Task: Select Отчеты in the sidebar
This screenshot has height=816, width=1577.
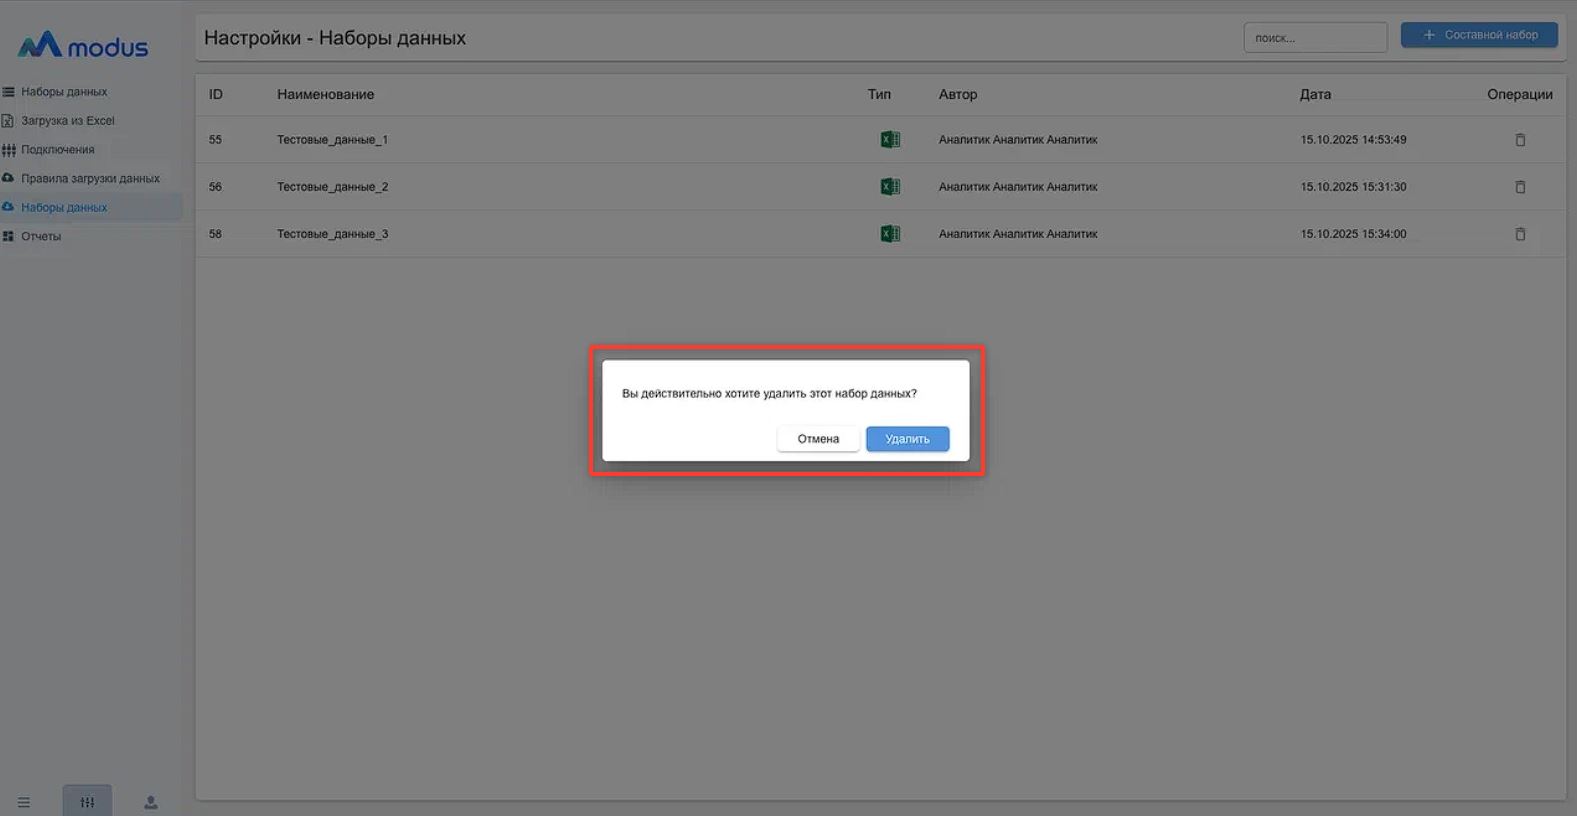Action: pos(41,237)
